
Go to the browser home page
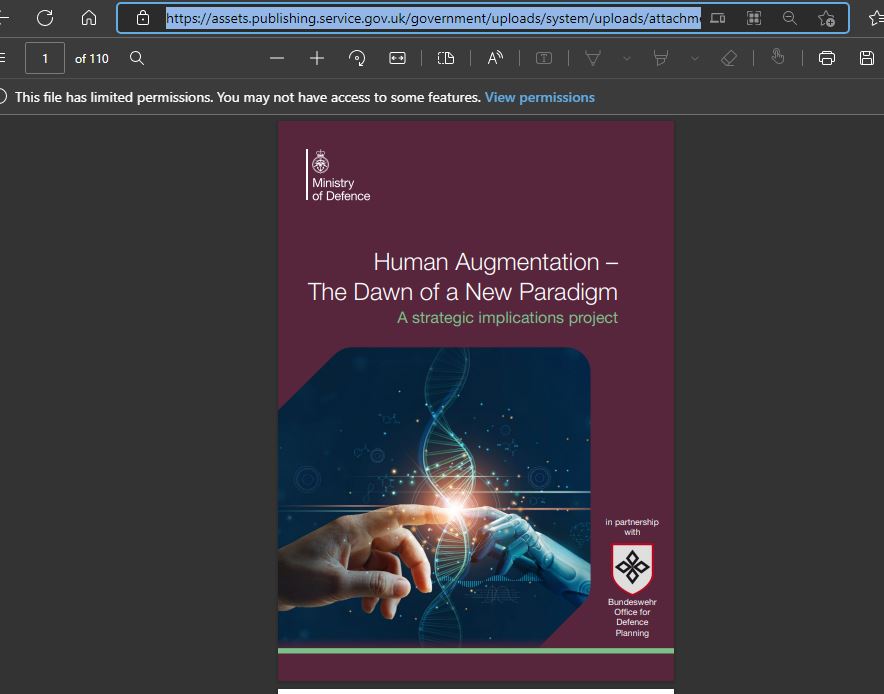[x=89, y=18]
